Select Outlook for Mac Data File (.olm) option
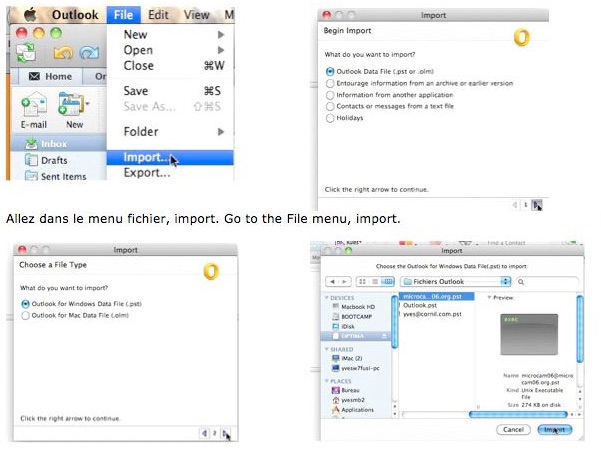Image resolution: width=601 pixels, height=456 pixels. coord(27,316)
